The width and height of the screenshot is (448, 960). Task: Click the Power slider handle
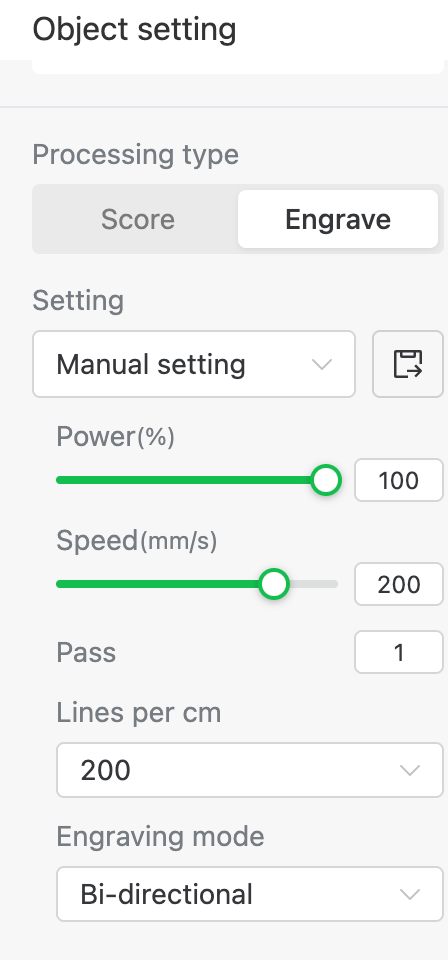pos(326,480)
